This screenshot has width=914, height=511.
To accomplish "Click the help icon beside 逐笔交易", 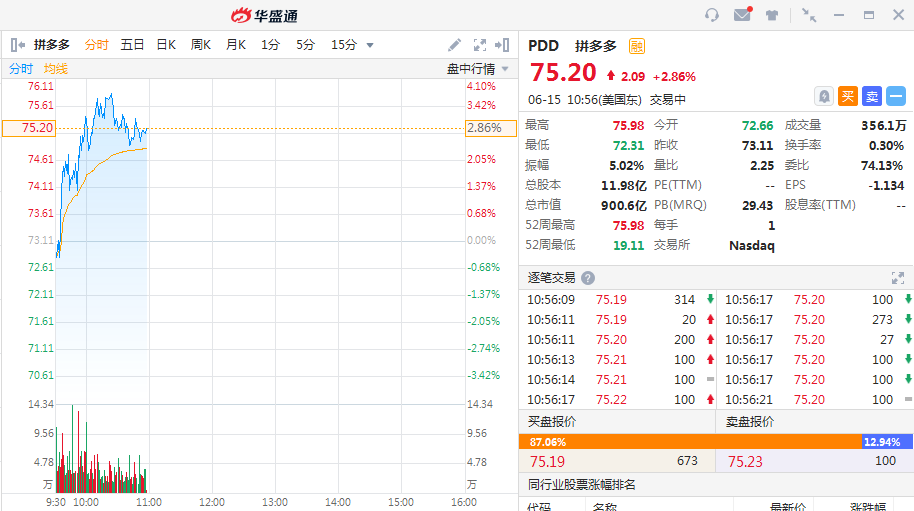I will [588, 278].
